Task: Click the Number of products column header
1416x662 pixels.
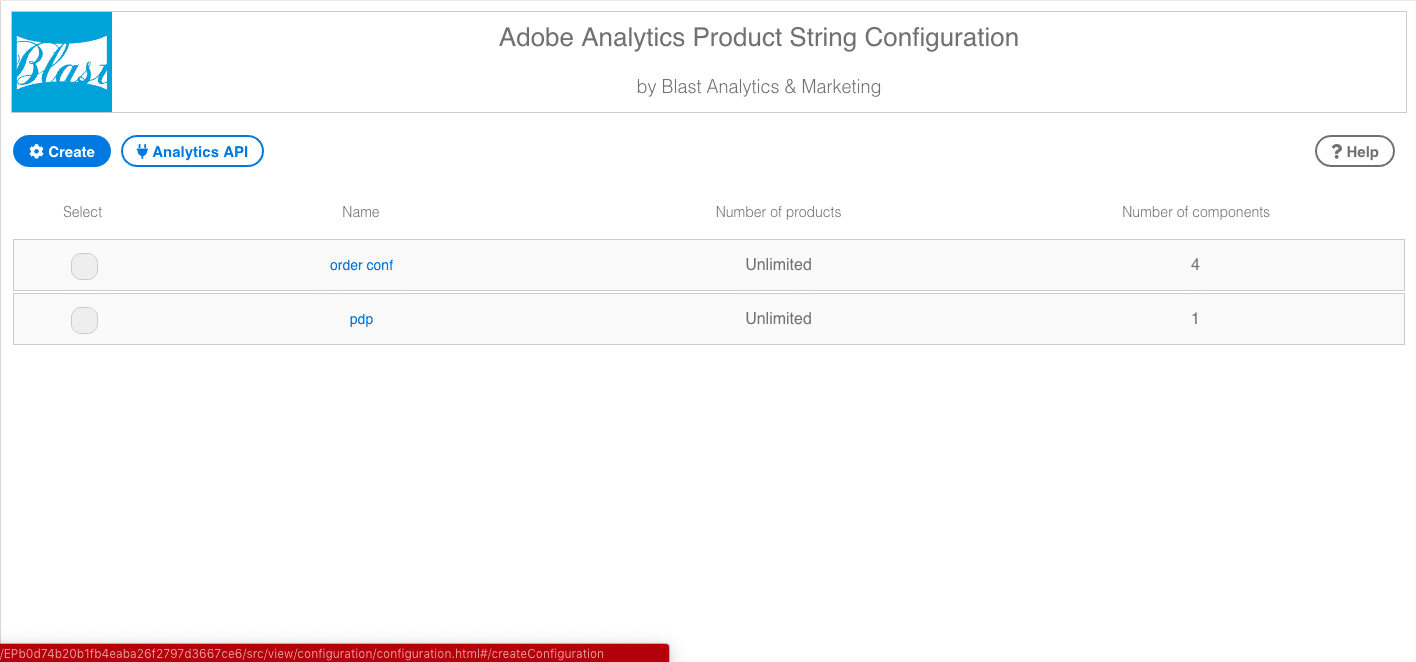Action: pos(778,212)
